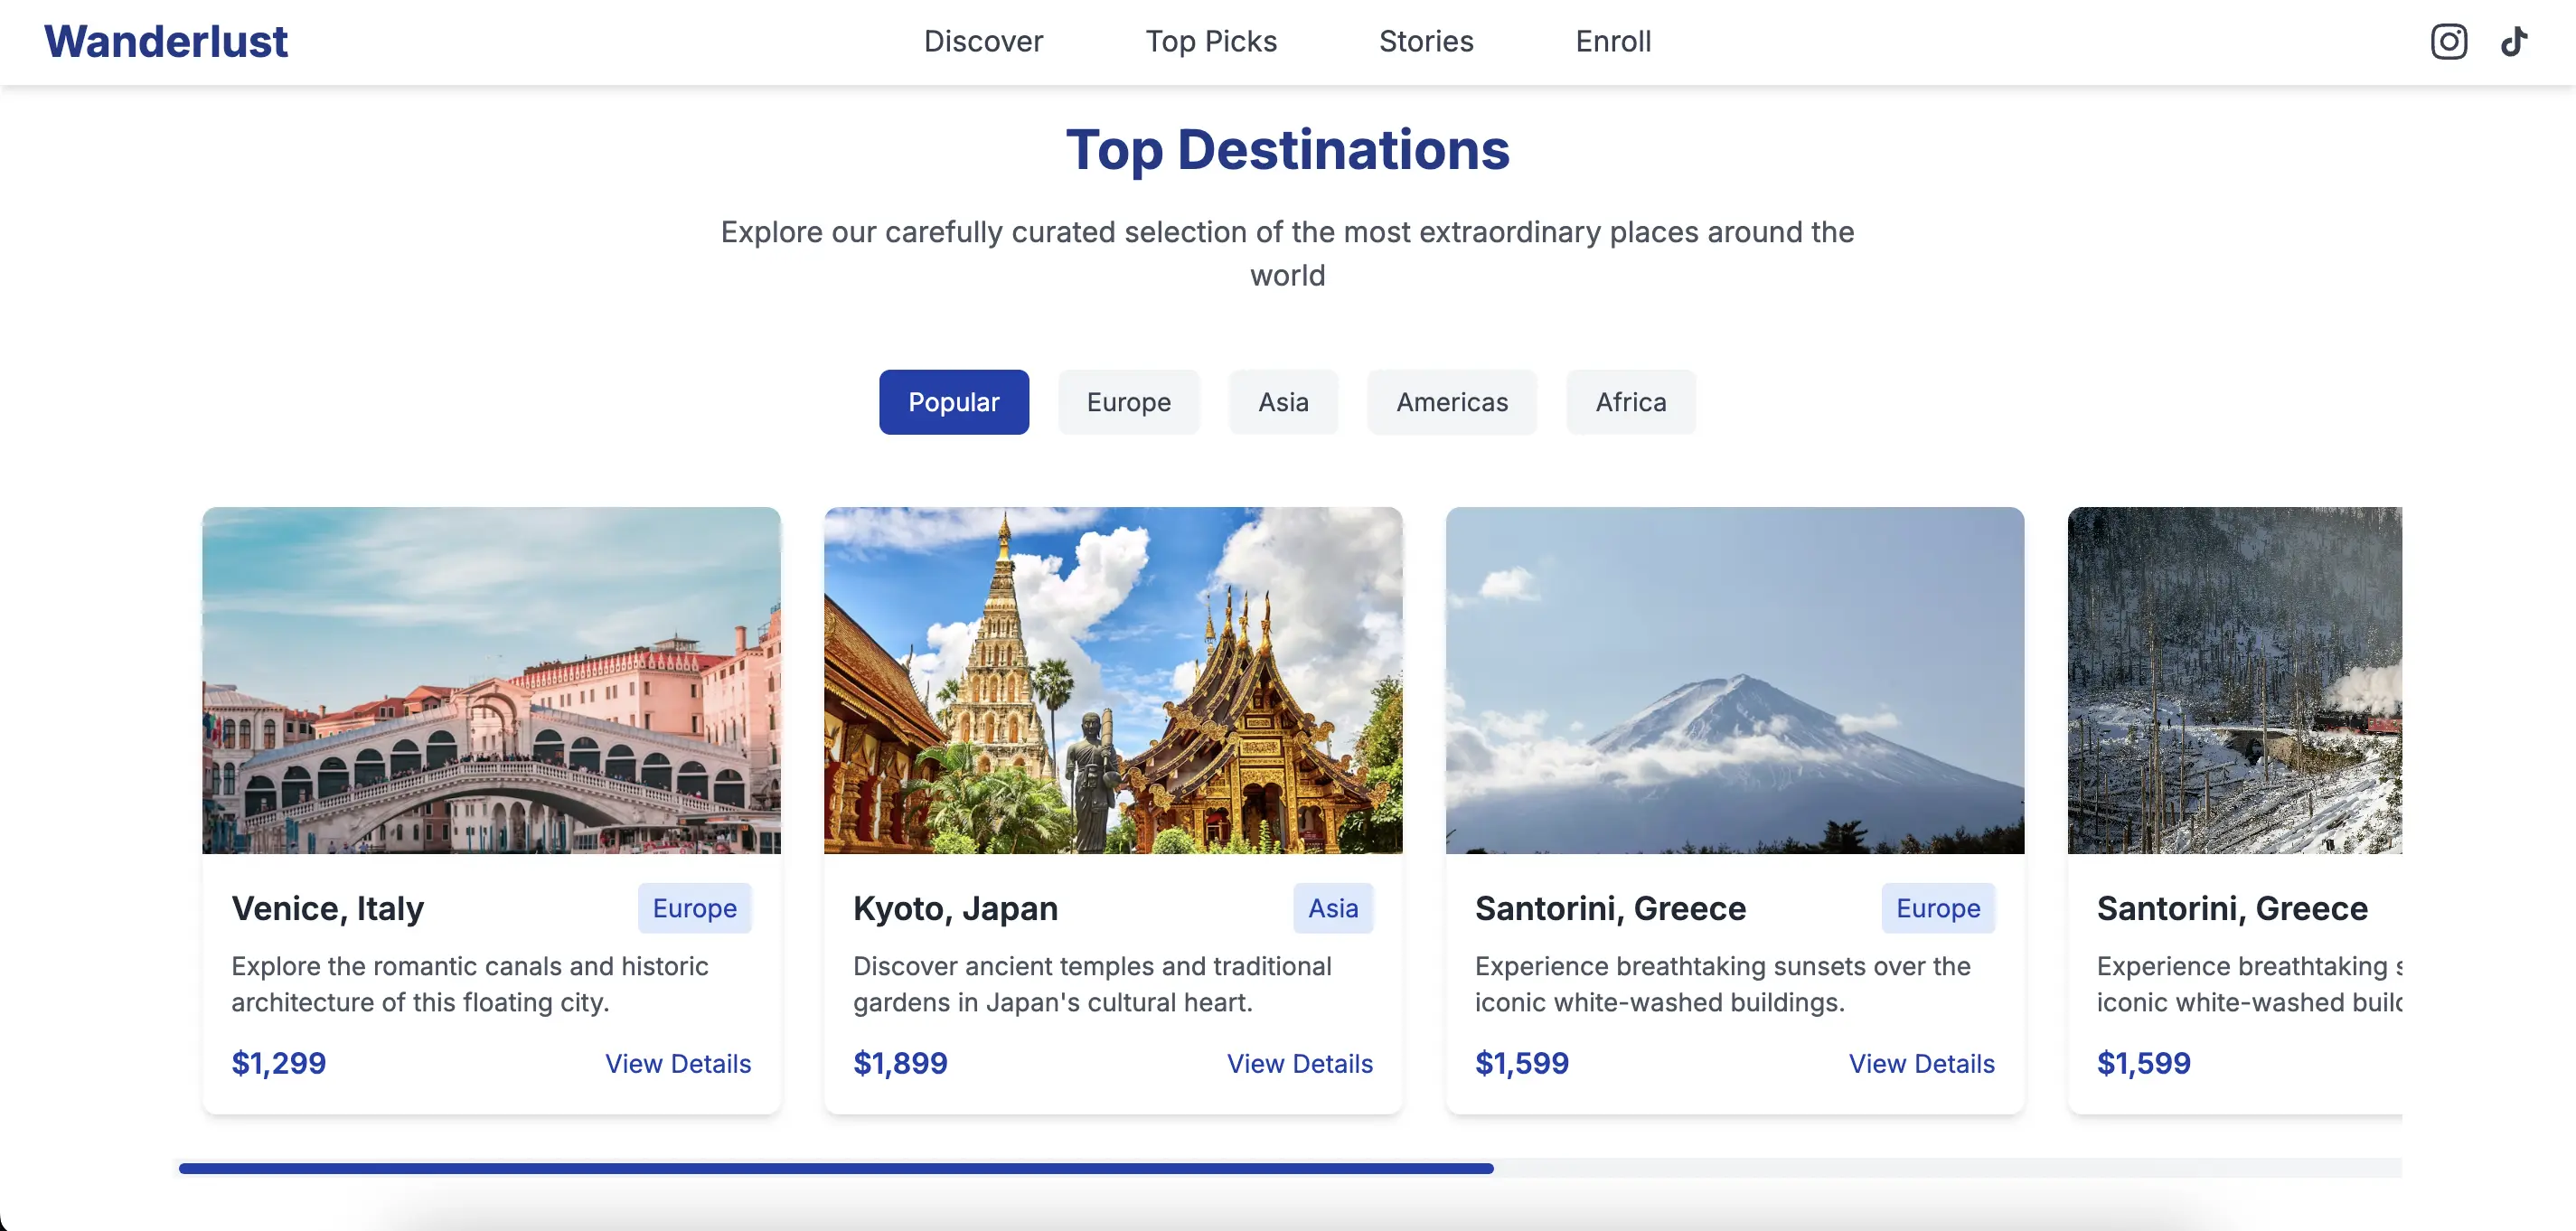Click the Venice Rialto bridge photo
The width and height of the screenshot is (2576, 1231).
tap(491, 680)
